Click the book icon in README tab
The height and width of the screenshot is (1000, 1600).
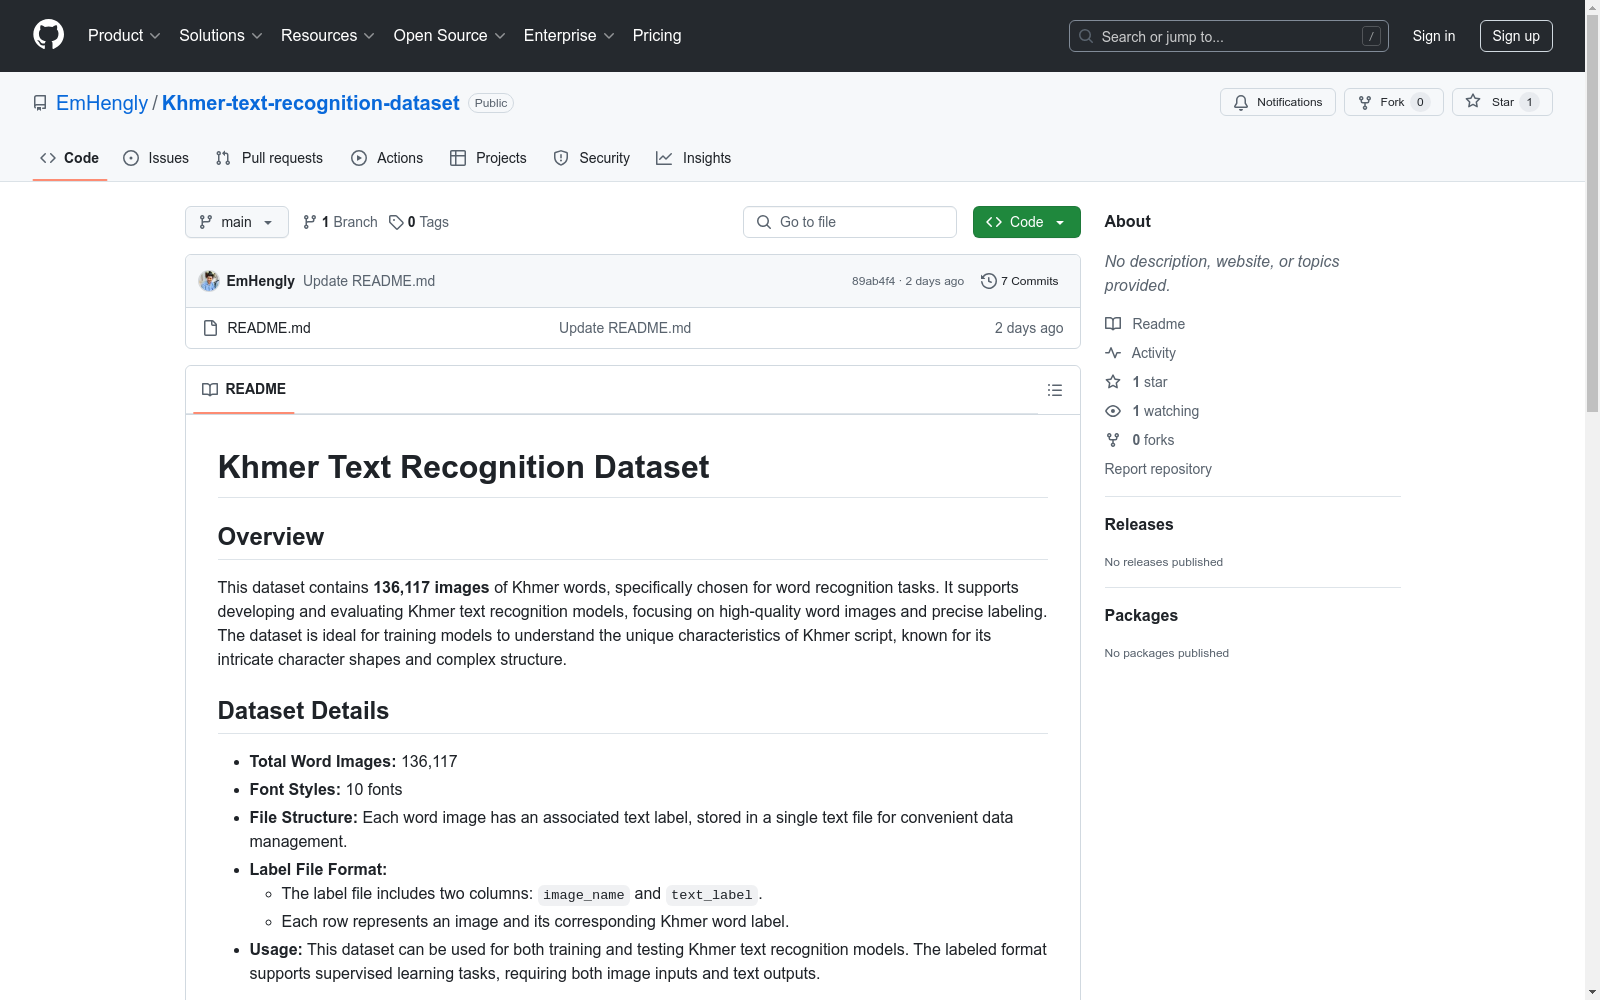pyautogui.click(x=210, y=389)
